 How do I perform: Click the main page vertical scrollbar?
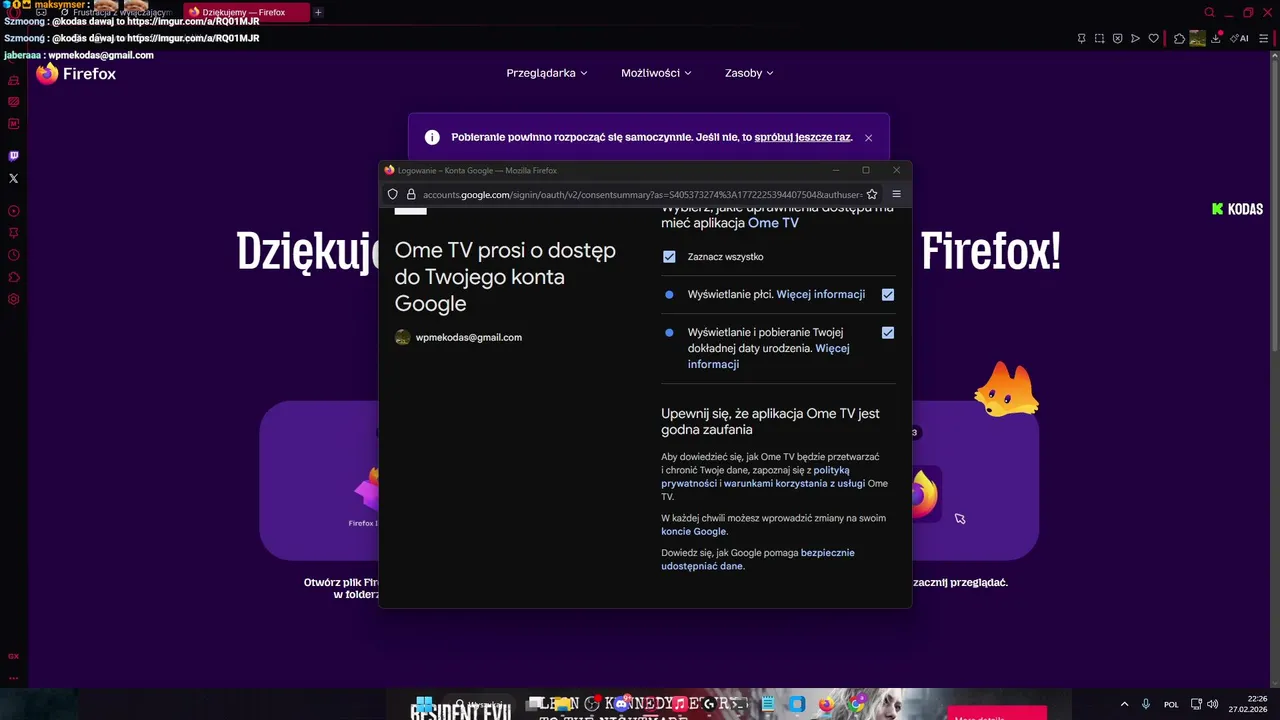point(1274,204)
